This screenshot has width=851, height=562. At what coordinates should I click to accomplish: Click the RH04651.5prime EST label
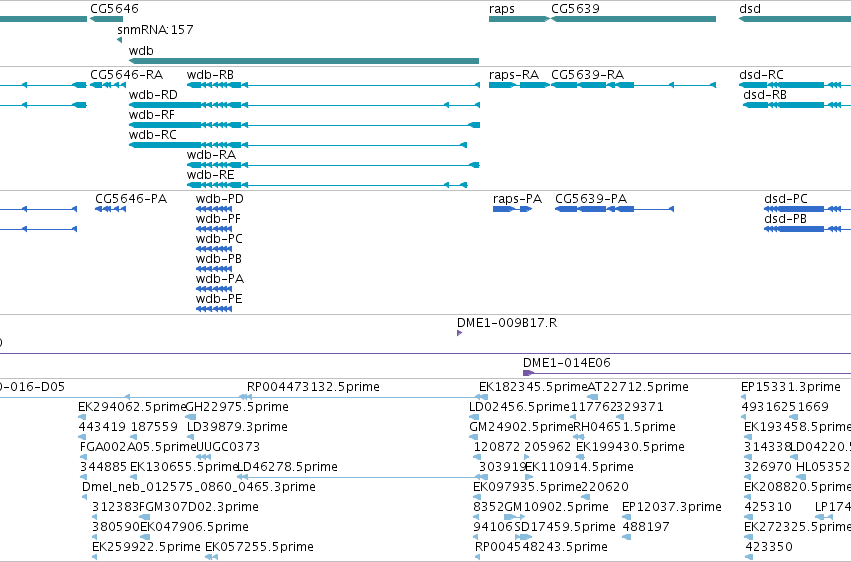click(x=625, y=427)
